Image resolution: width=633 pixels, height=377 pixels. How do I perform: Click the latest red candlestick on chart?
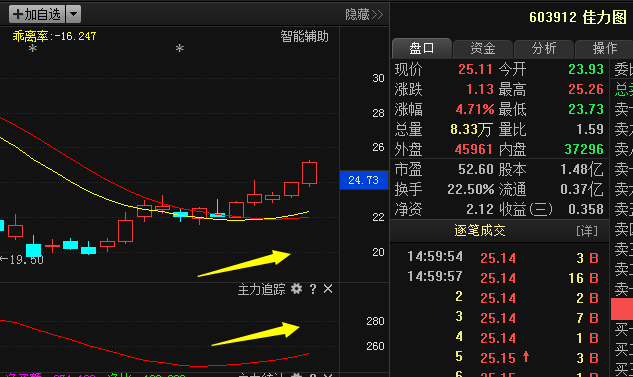(309, 173)
